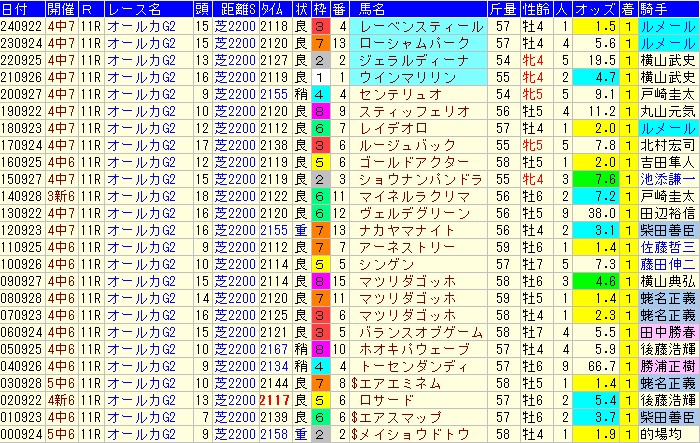
Task: Click jockey name 田中勝春
Action: click(x=662, y=337)
